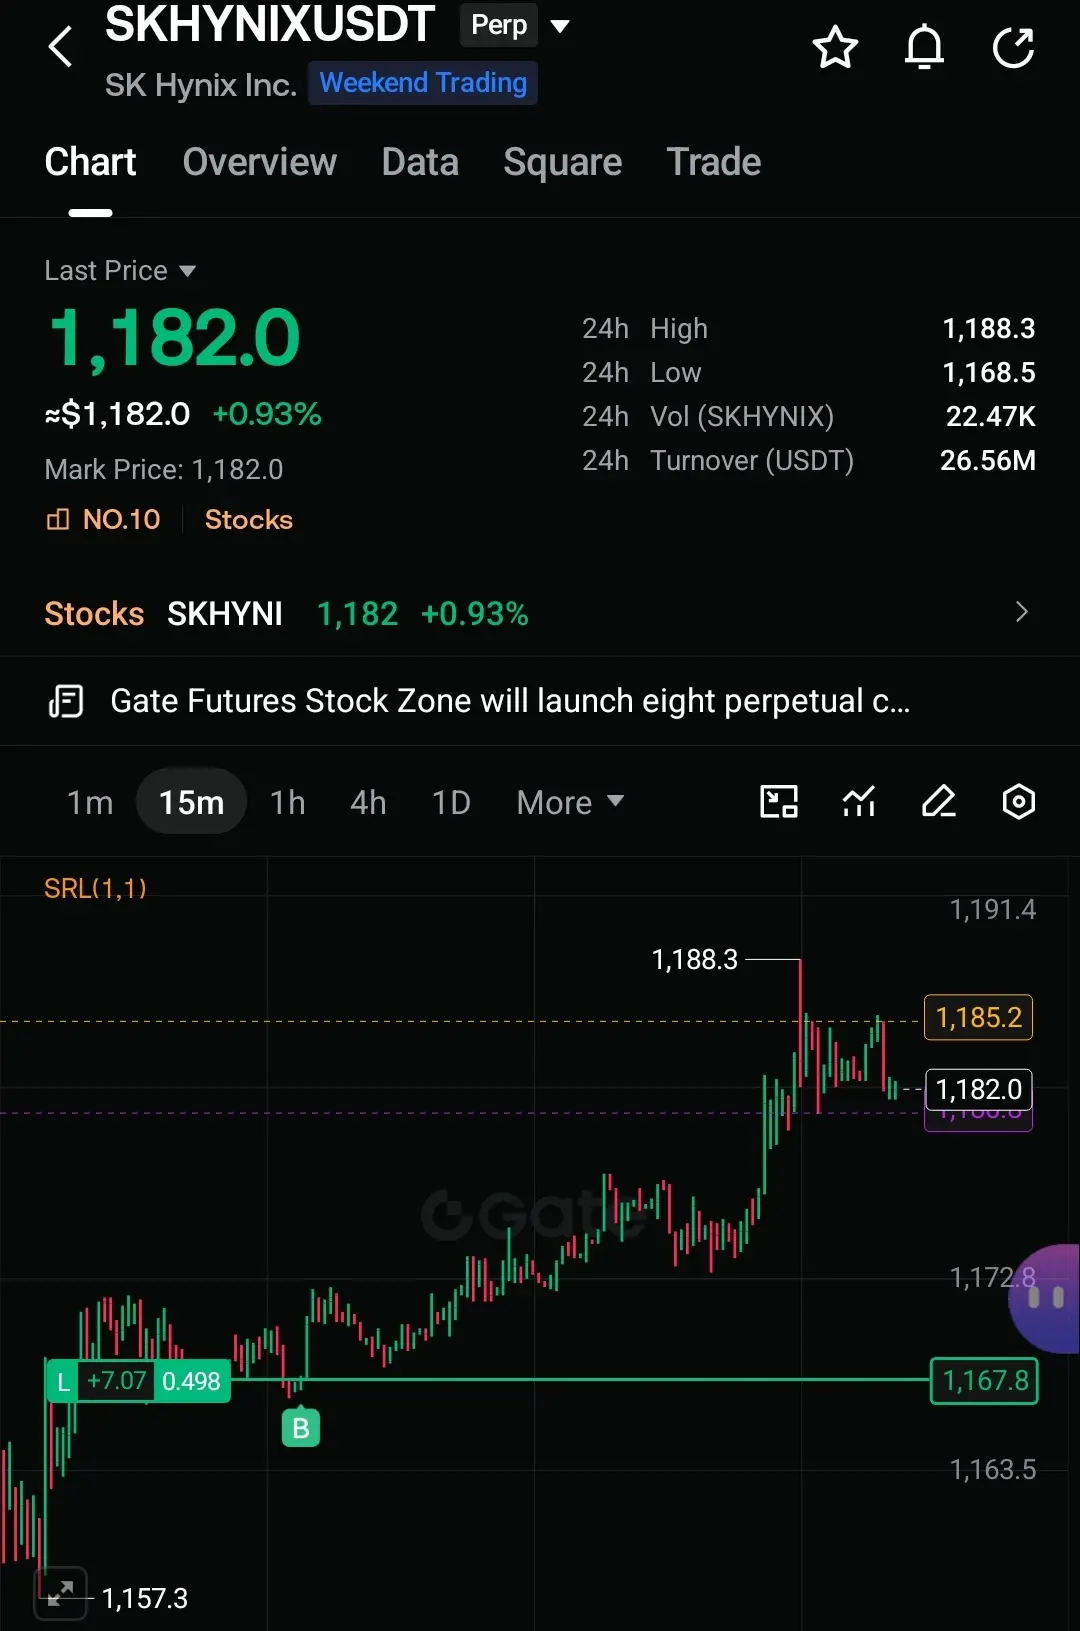Image resolution: width=1080 pixels, height=1631 pixels.
Task: Open price alert bell
Action: [924, 47]
